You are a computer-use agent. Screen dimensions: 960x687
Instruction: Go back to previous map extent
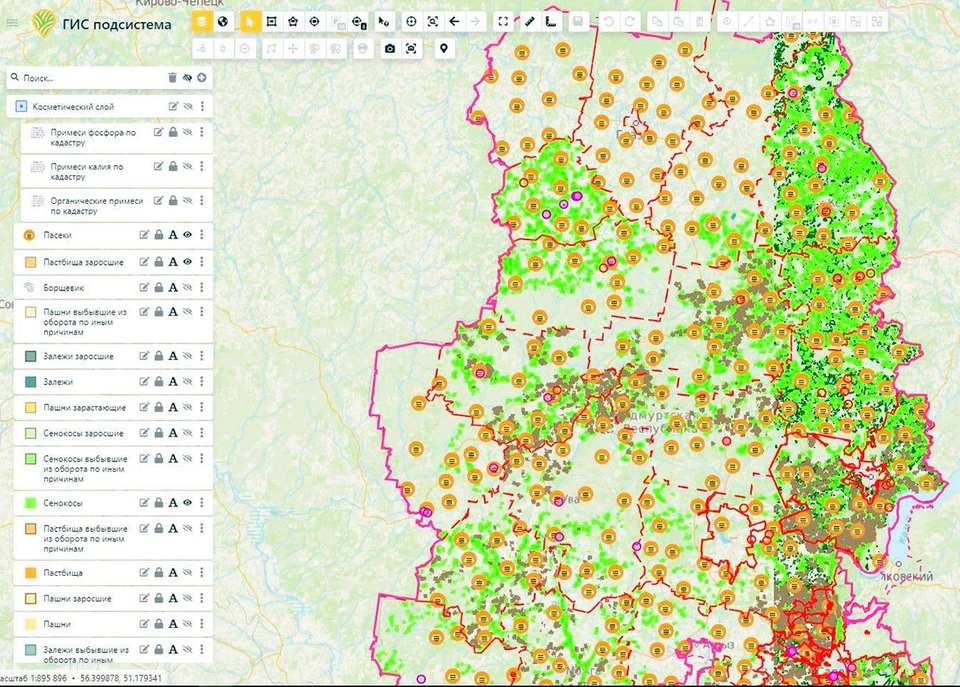click(454, 21)
